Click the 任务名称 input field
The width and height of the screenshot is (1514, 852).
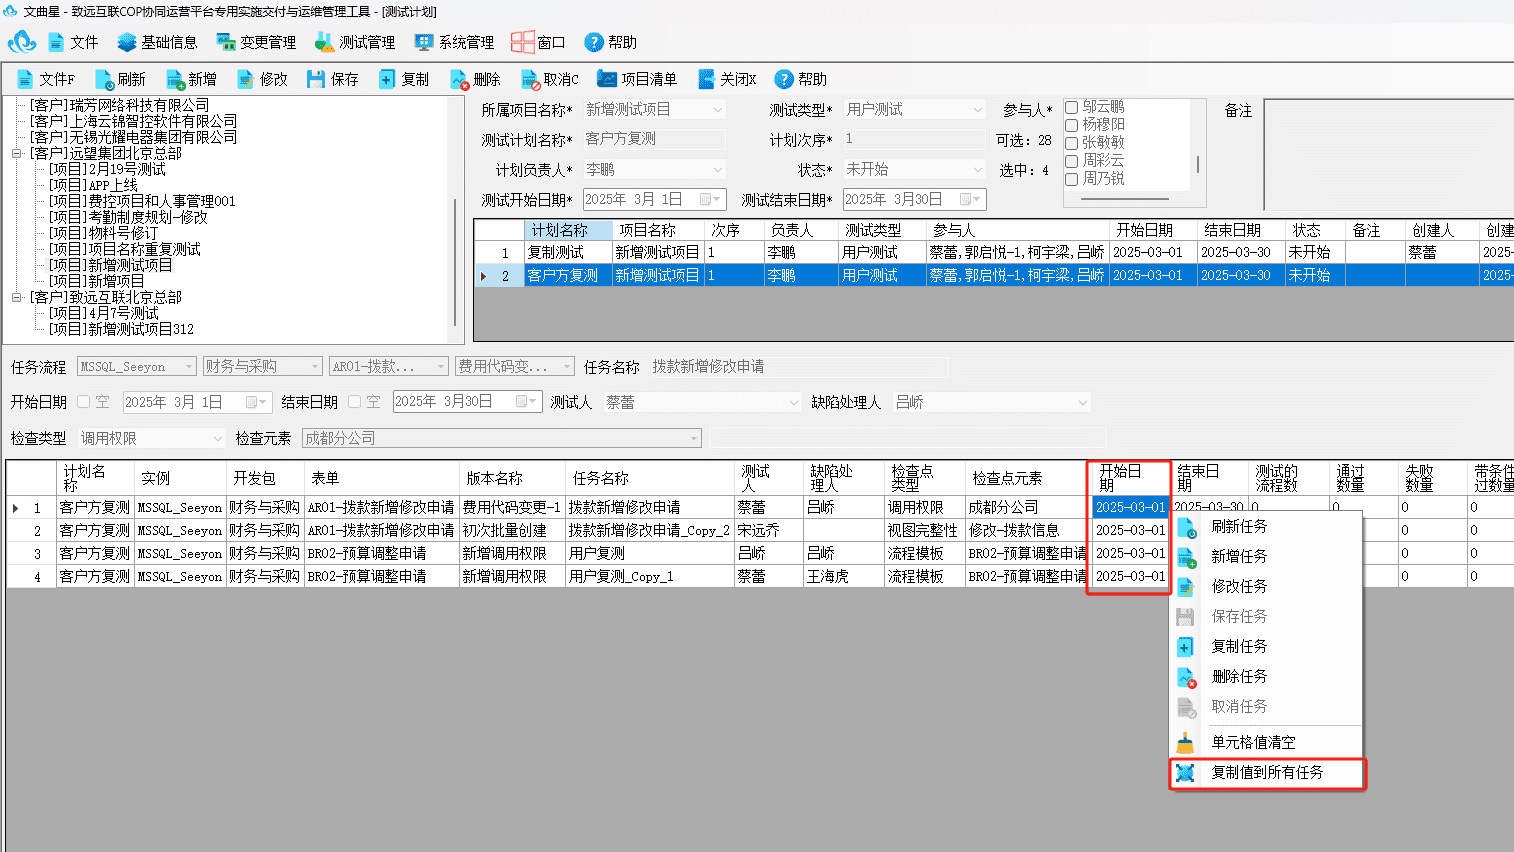(798, 367)
